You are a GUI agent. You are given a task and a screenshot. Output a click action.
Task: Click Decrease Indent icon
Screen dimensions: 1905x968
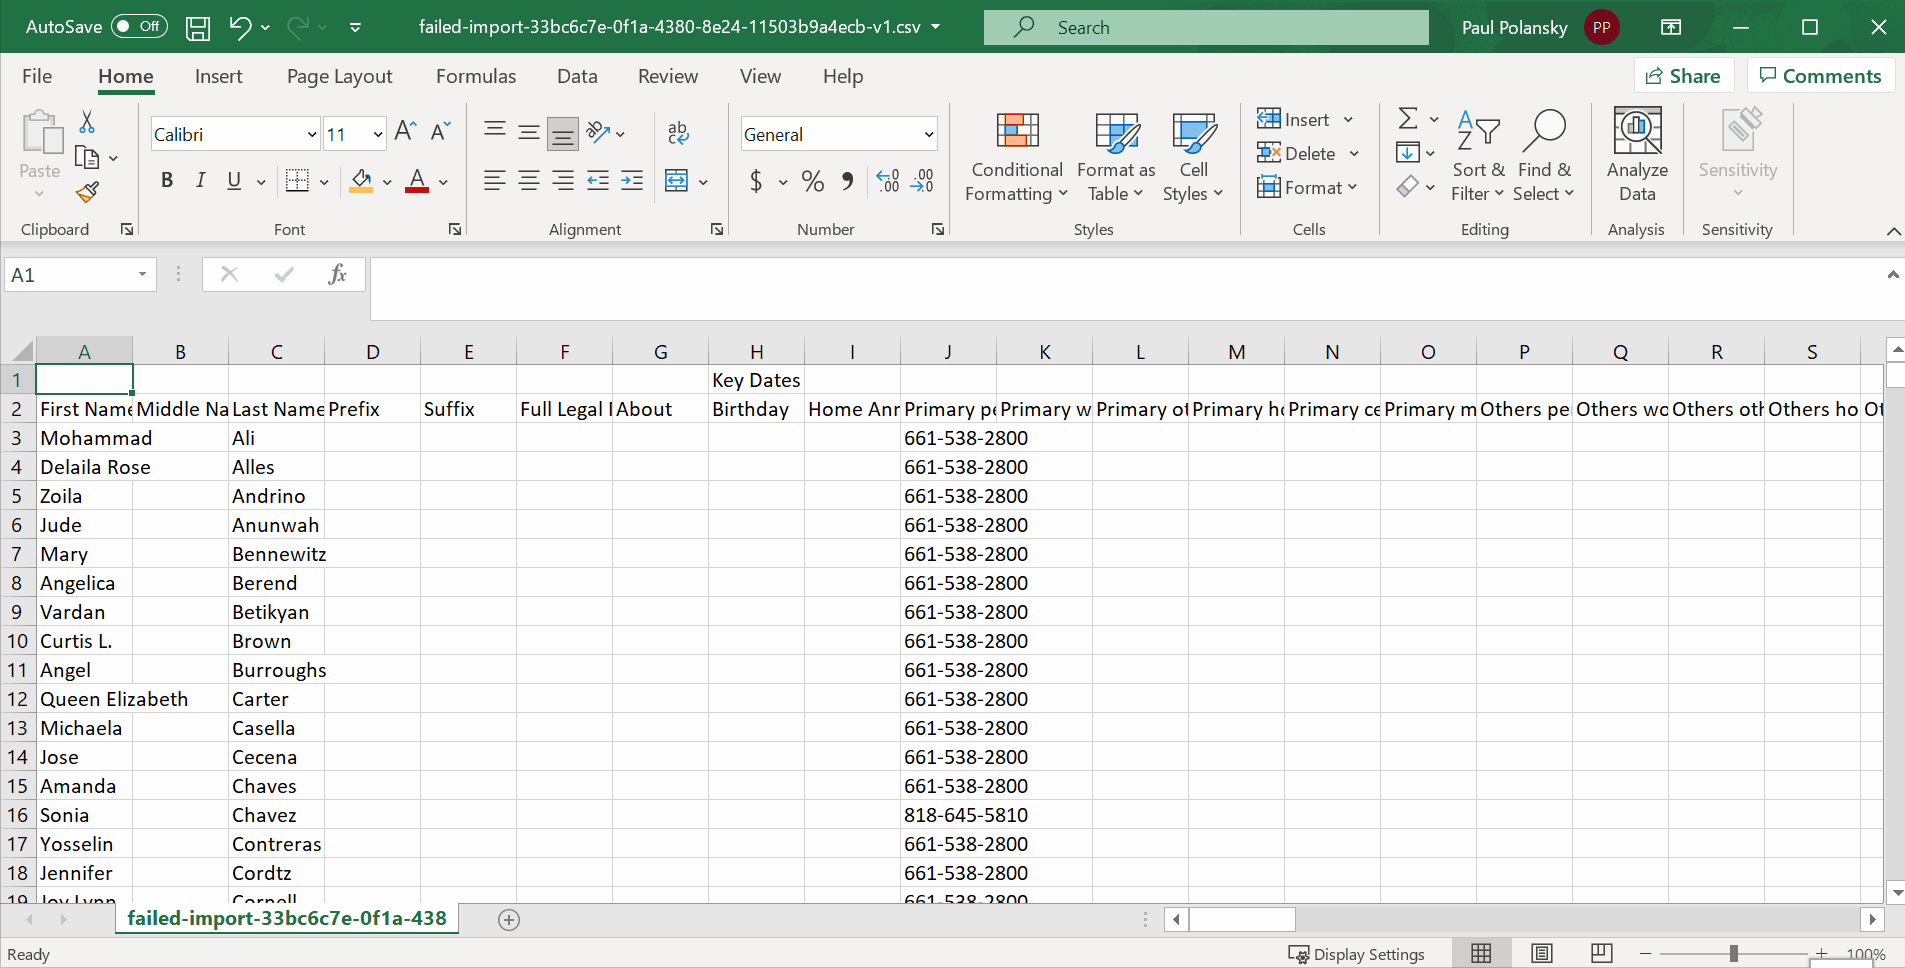[598, 181]
